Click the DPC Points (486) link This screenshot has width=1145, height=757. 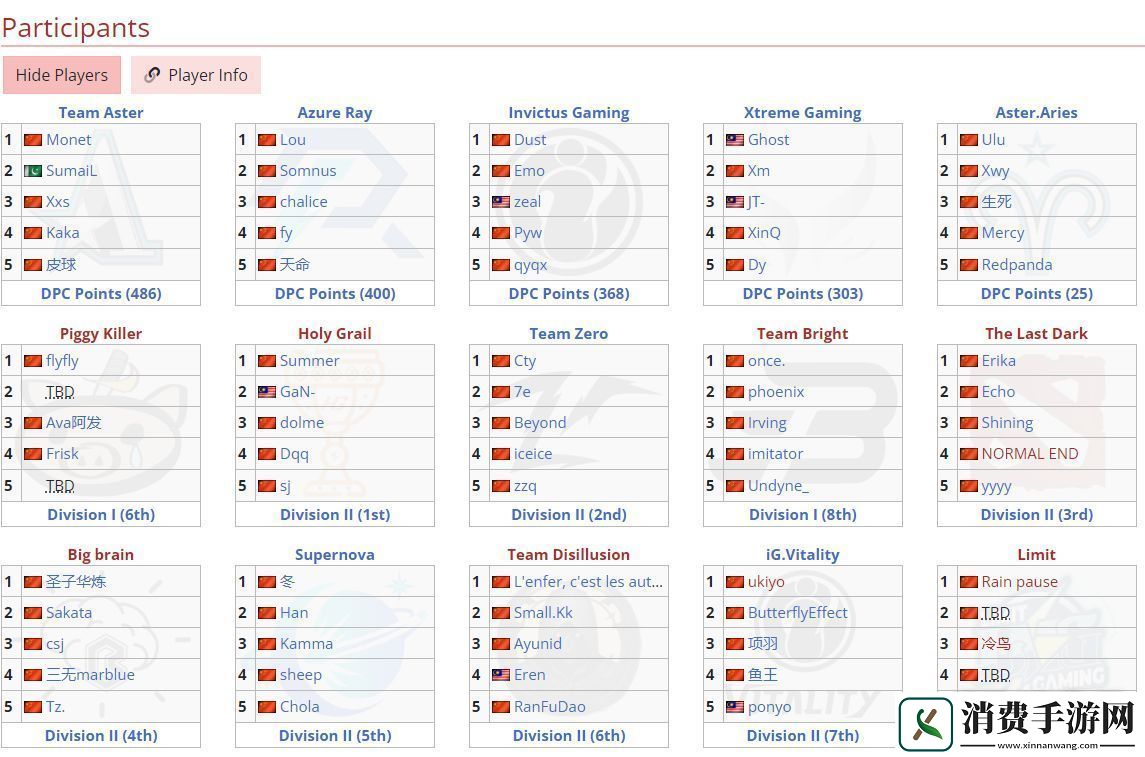coord(101,293)
